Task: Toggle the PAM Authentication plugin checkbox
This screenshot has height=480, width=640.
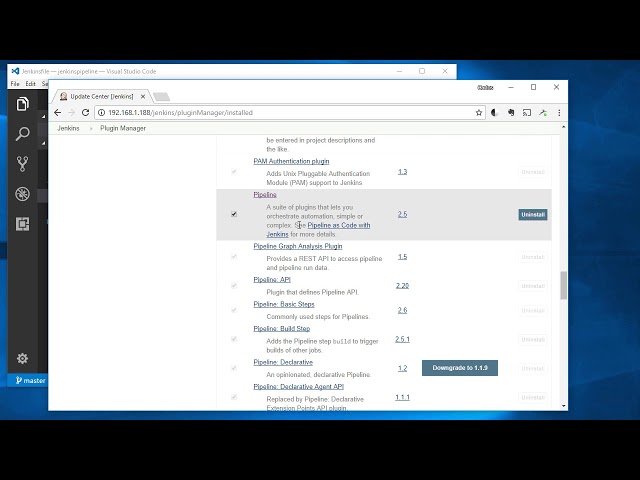Action: [x=234, y=172]
